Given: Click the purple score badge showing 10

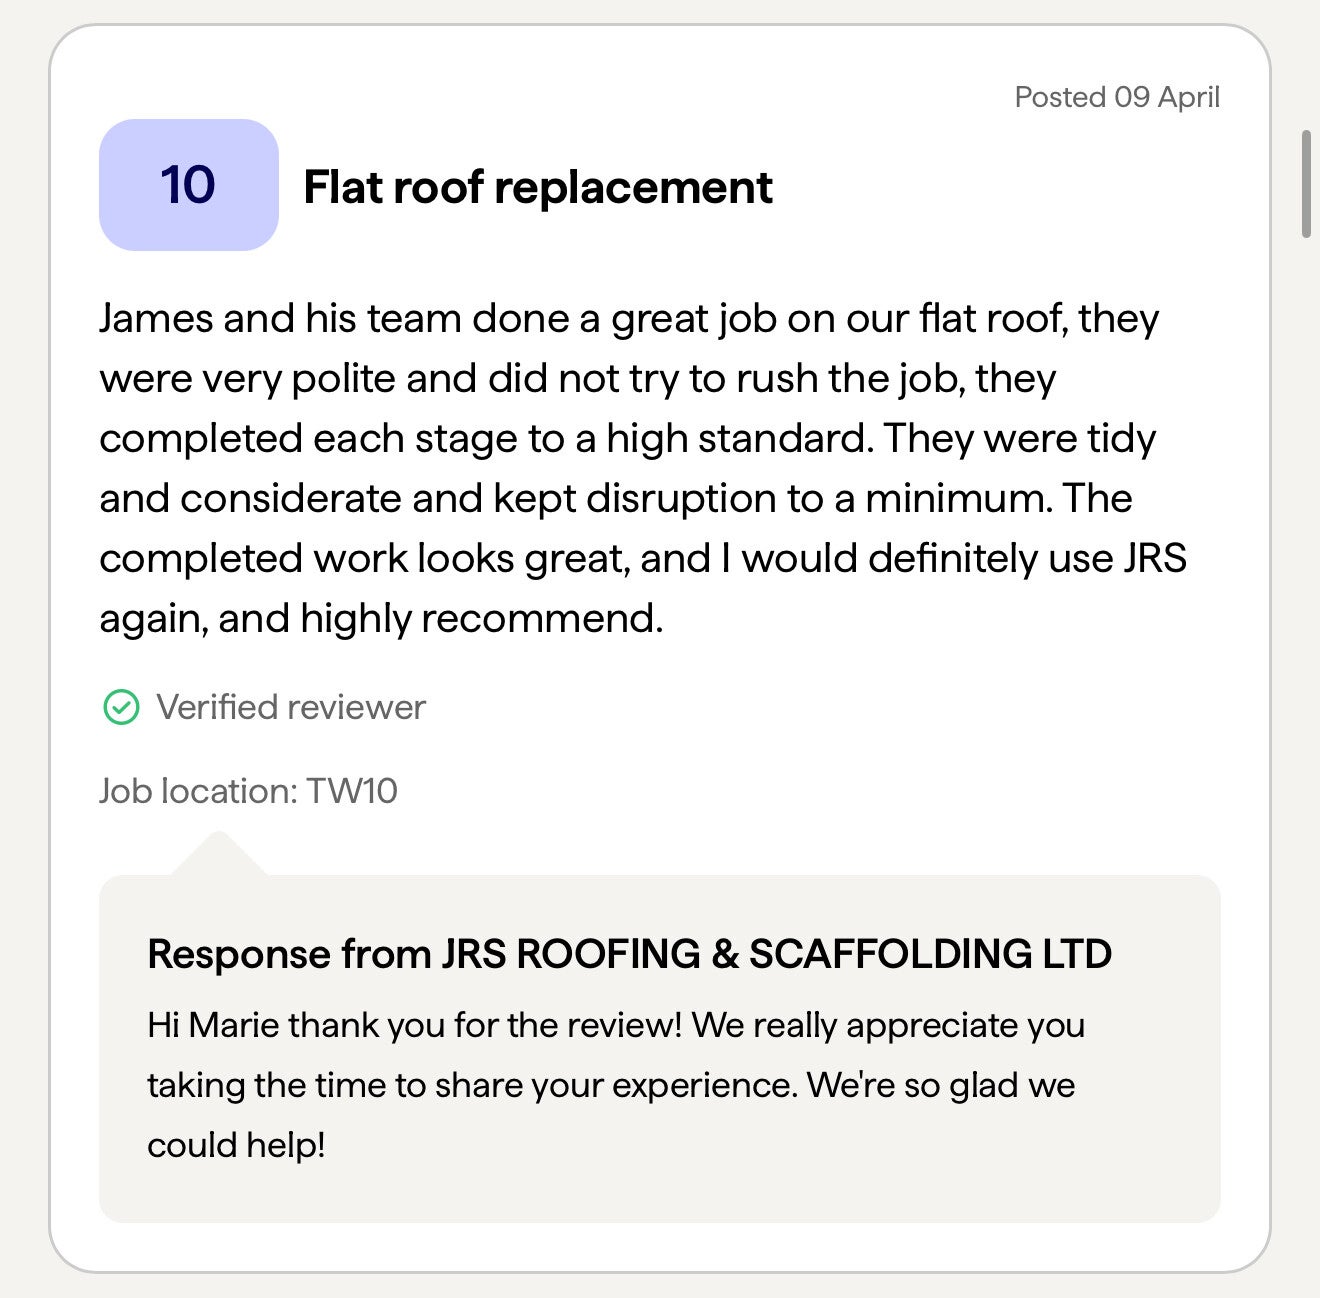Looking at the screenshot, I should coord(188,185).
